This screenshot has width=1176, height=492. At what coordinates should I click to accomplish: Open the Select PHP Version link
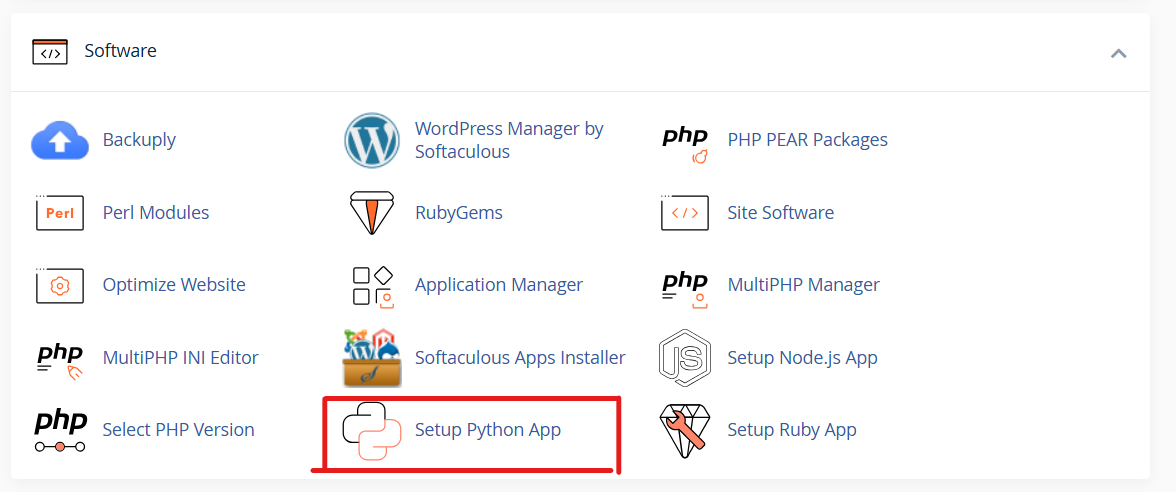coord(178,430)
